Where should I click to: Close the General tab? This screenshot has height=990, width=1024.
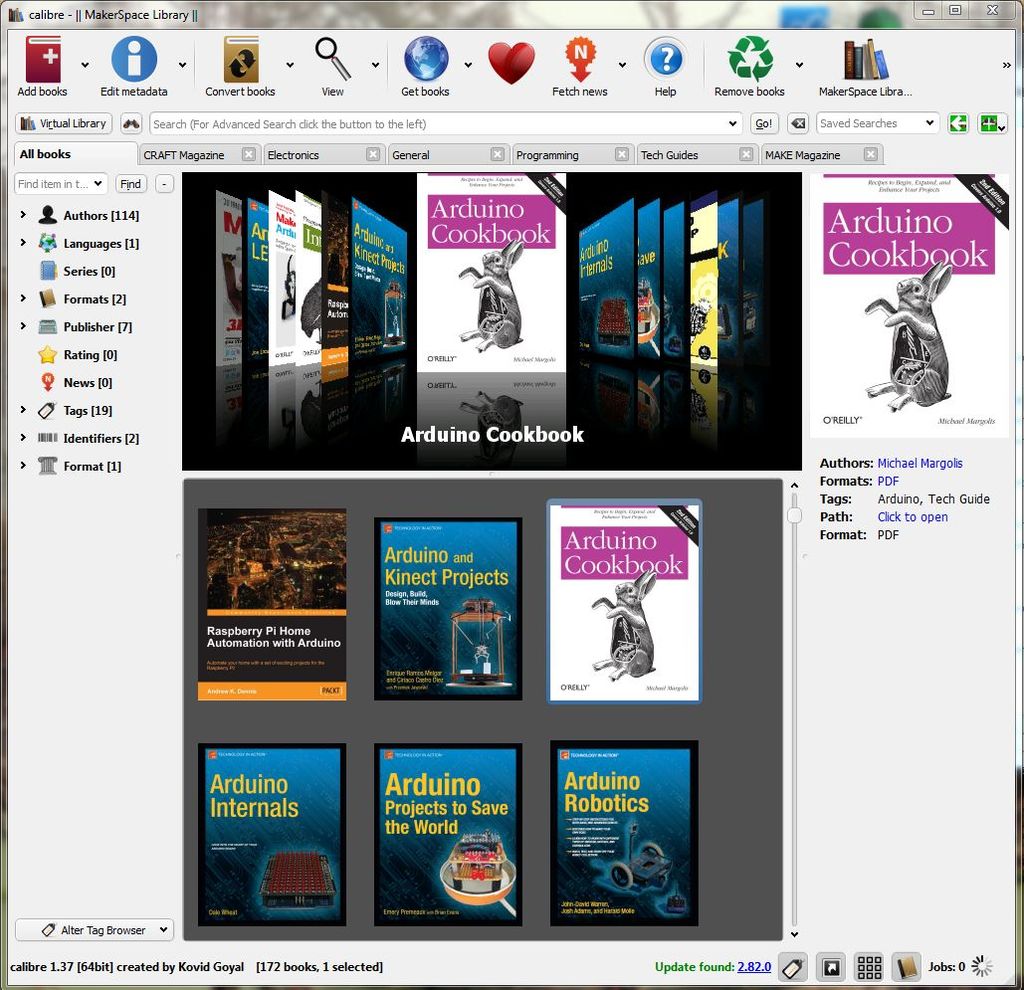(x=498, y=154)
